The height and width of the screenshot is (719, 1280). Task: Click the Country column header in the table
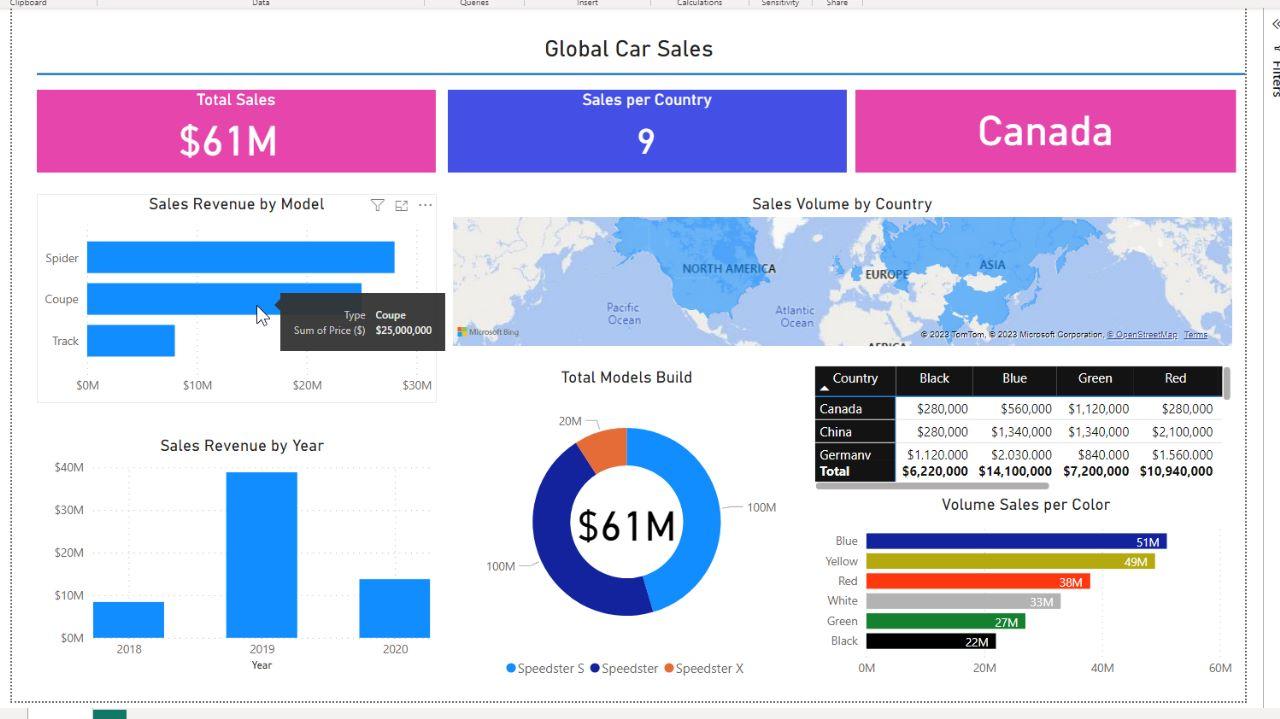(855, 379)
